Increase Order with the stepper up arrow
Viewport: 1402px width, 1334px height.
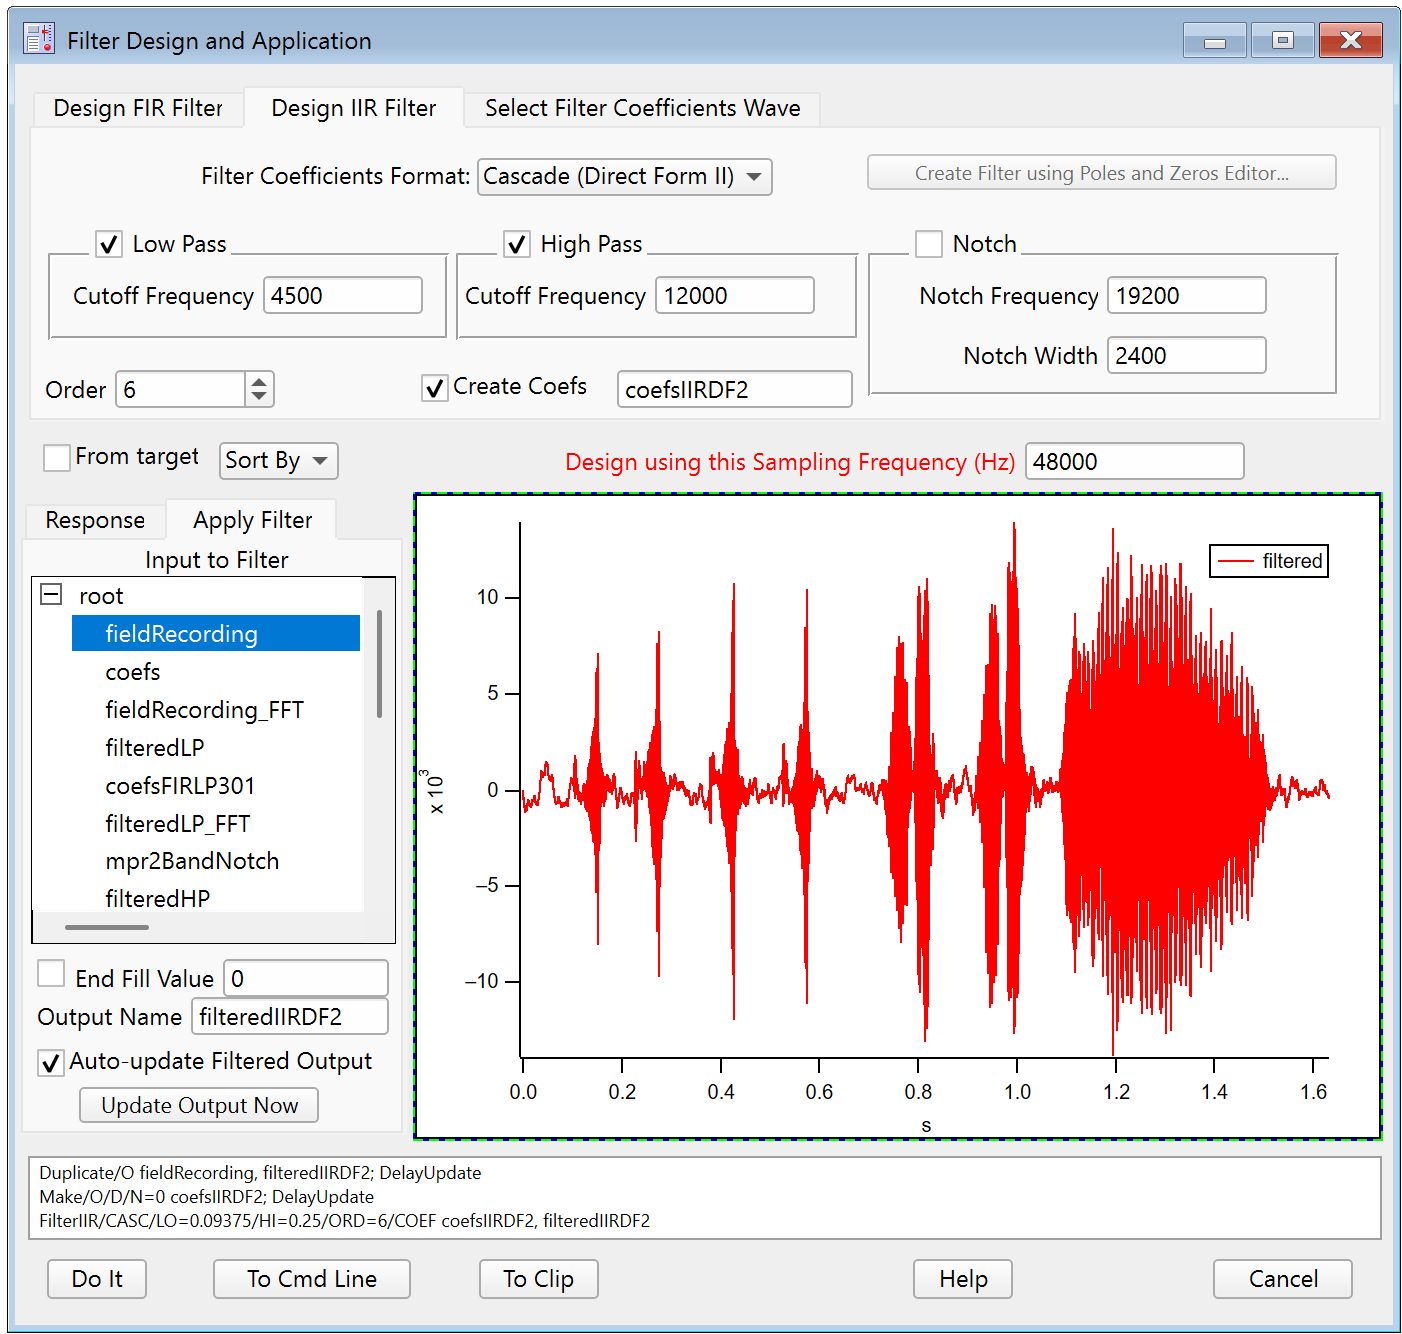coord(259,381)
